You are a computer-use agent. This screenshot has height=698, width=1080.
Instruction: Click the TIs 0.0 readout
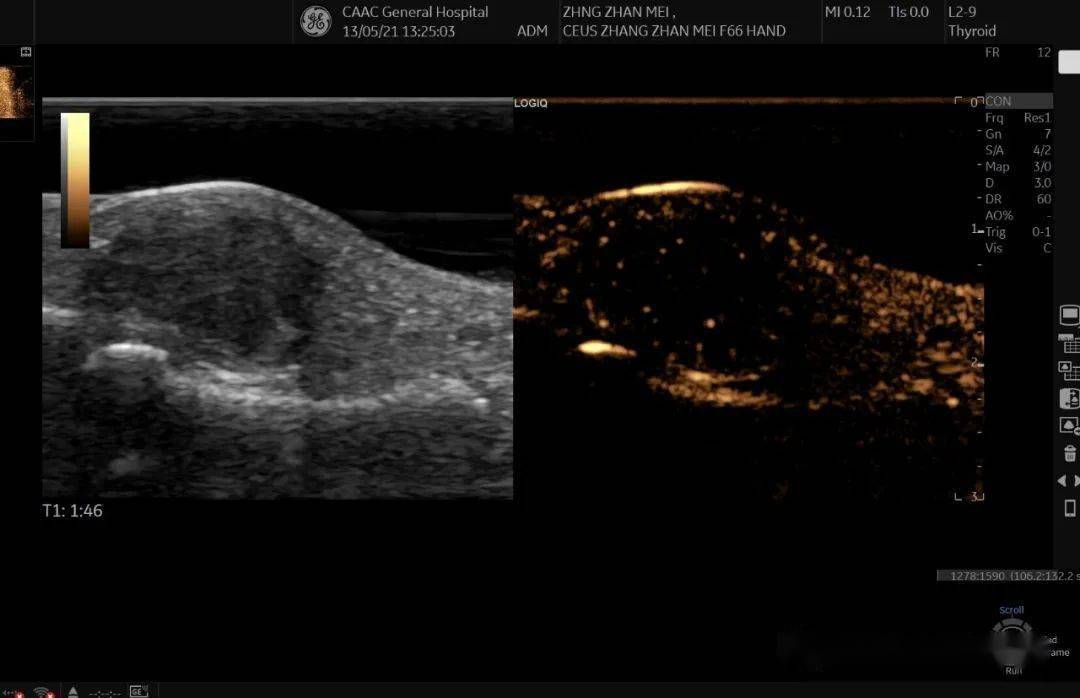click(x=908, y=12)
